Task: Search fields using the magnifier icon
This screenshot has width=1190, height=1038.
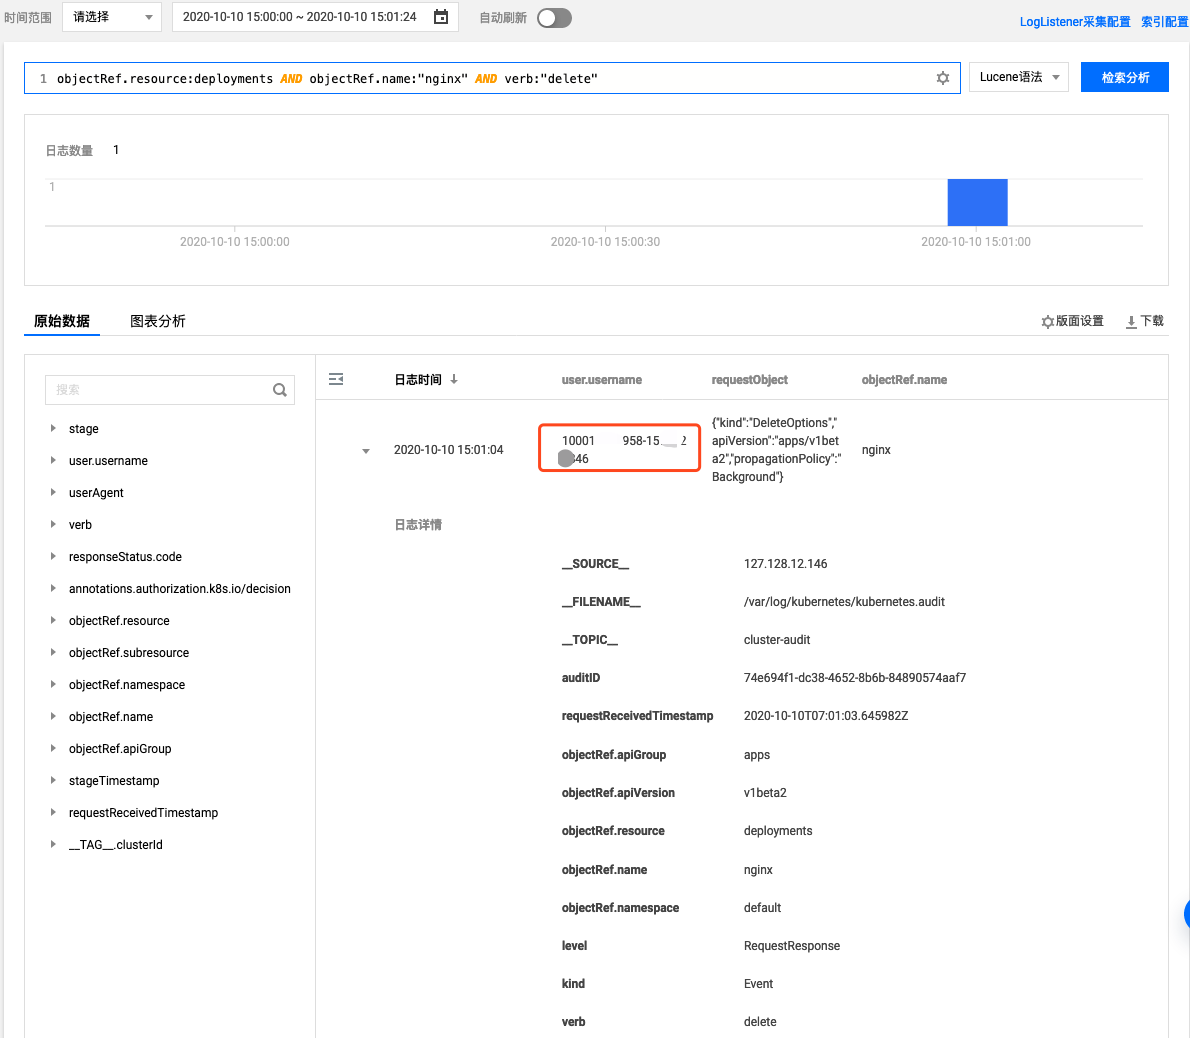Action: (x=280, y=390)
